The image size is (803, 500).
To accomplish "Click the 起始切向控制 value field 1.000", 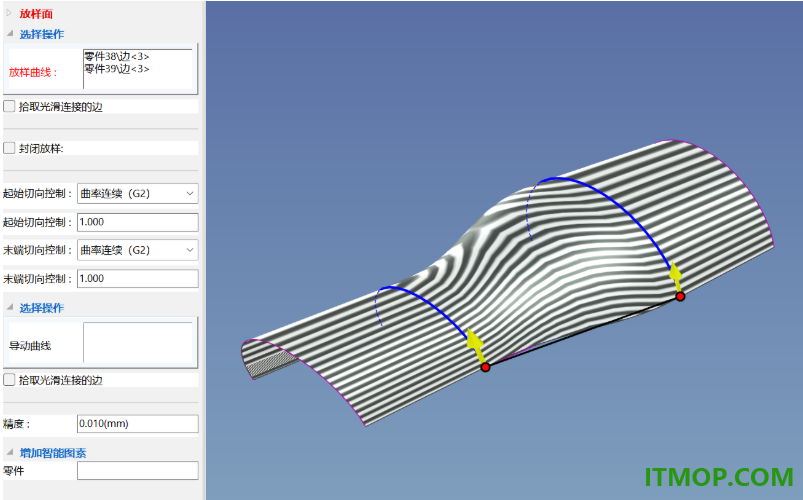I will 138,222.
